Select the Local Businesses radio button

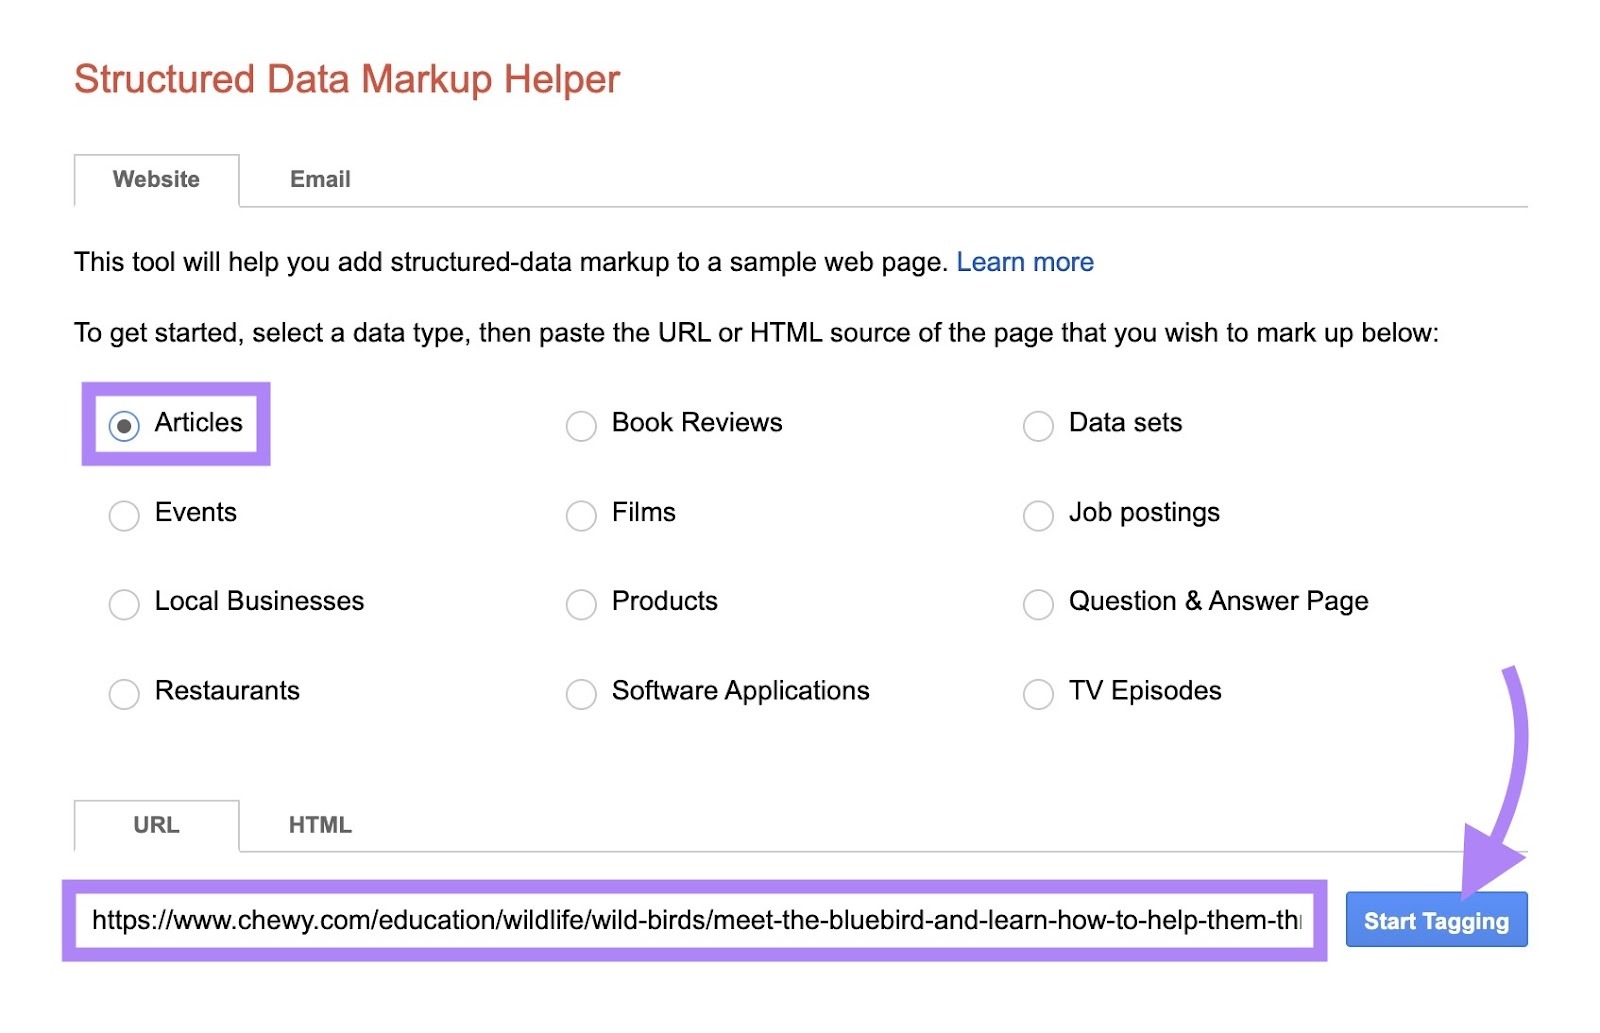click(x=124, y=604)
